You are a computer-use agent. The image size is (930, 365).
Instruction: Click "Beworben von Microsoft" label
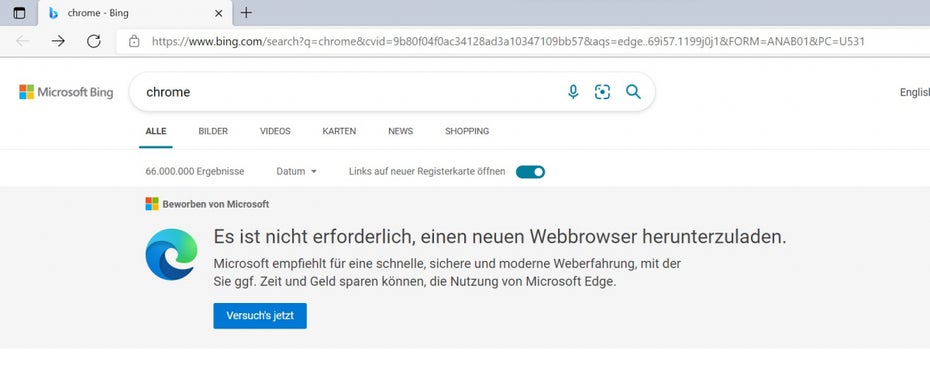(x=215, y=204)
